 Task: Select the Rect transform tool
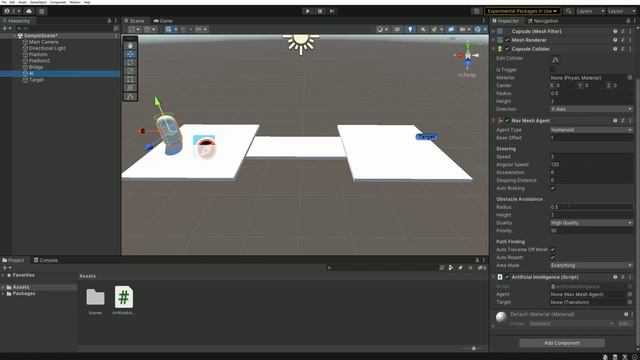click(130, 79)
